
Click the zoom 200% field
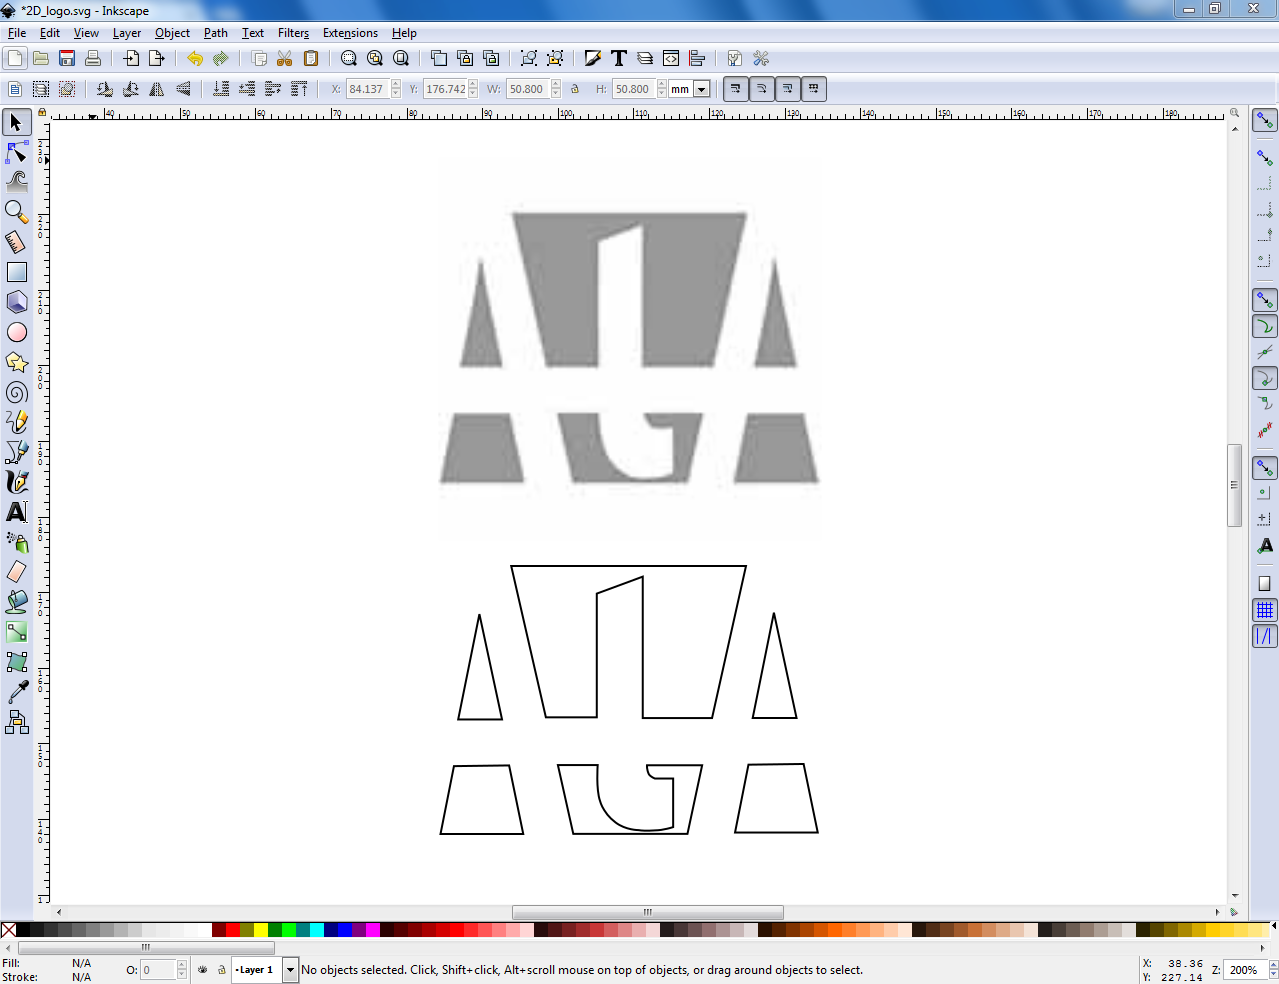[x=1246, y=970]
